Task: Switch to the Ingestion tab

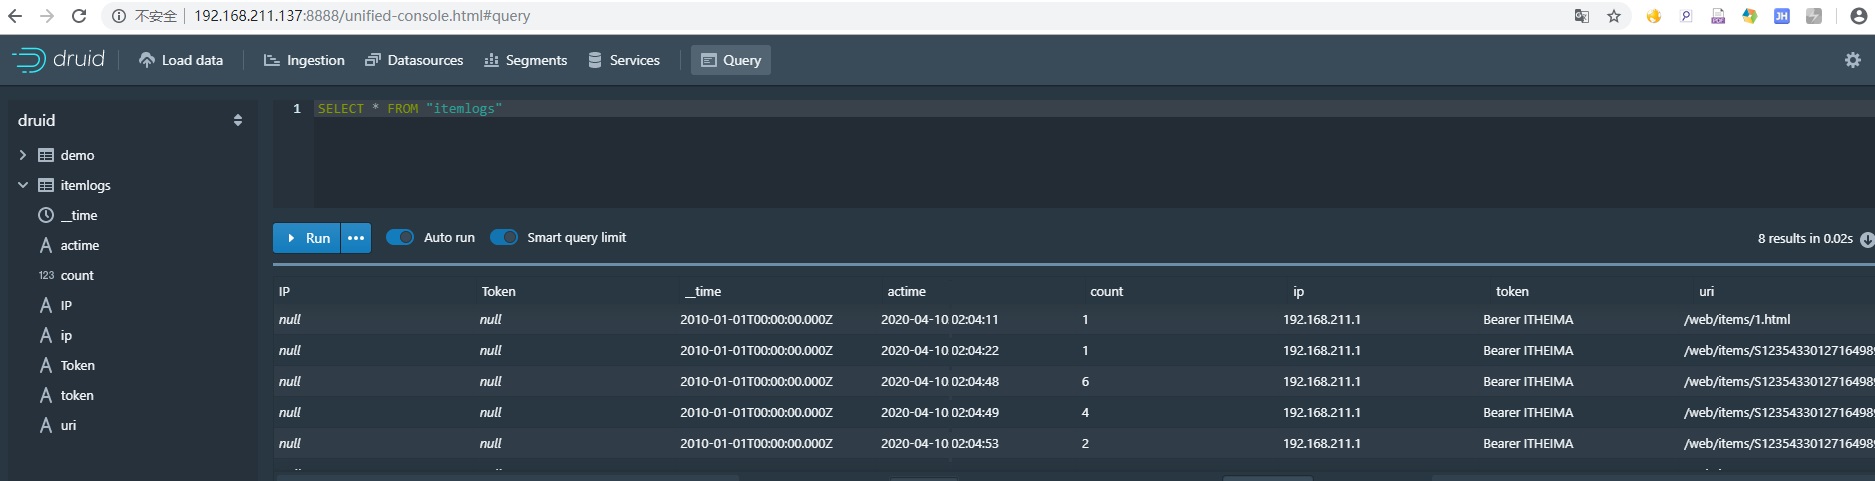Action: click(304, 60)
